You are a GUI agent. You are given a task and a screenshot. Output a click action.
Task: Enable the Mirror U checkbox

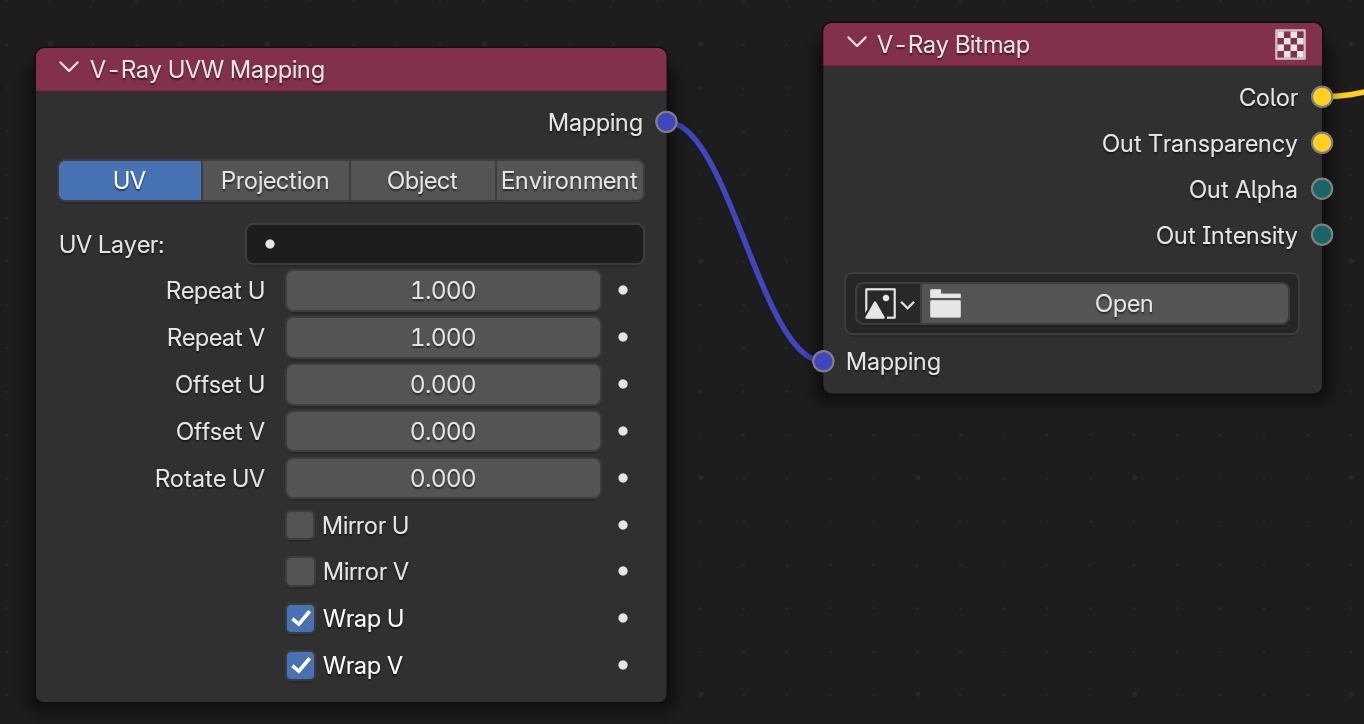[x=300, y=525]
